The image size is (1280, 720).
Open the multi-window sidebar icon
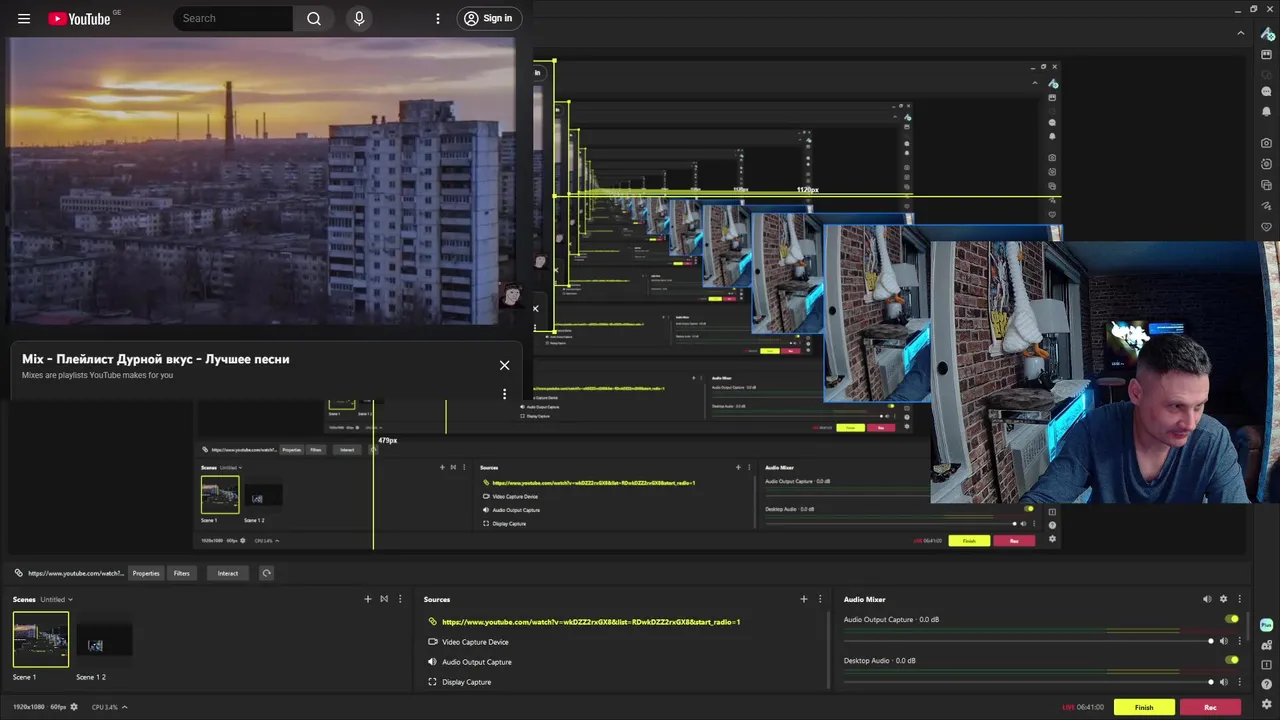tap(1267, 185)
